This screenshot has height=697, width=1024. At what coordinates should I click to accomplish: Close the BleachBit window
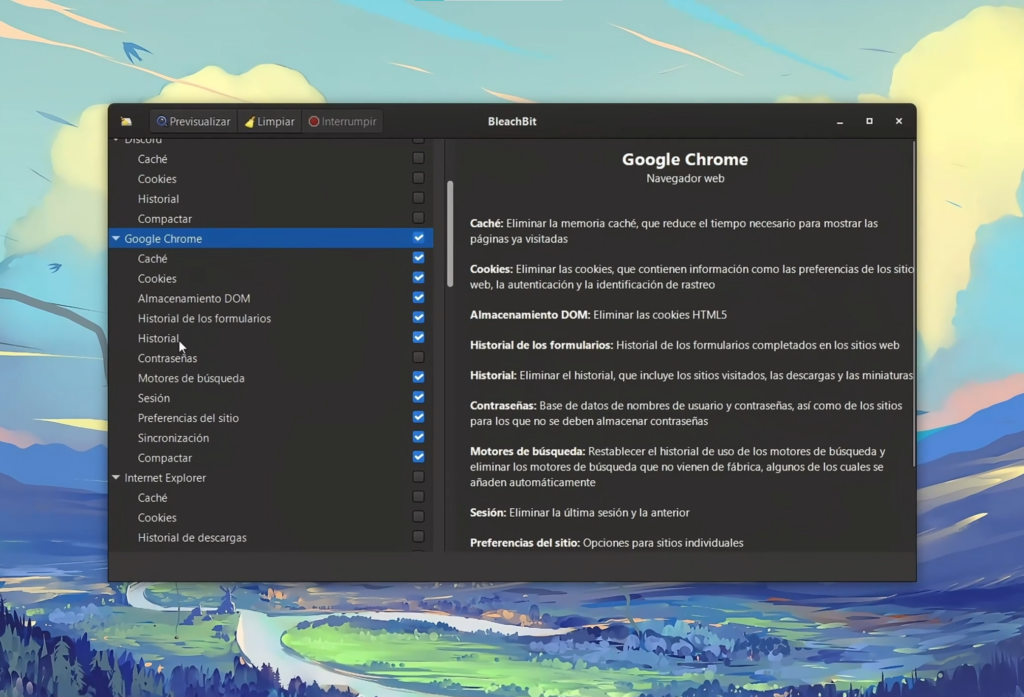tap(899, 121)
